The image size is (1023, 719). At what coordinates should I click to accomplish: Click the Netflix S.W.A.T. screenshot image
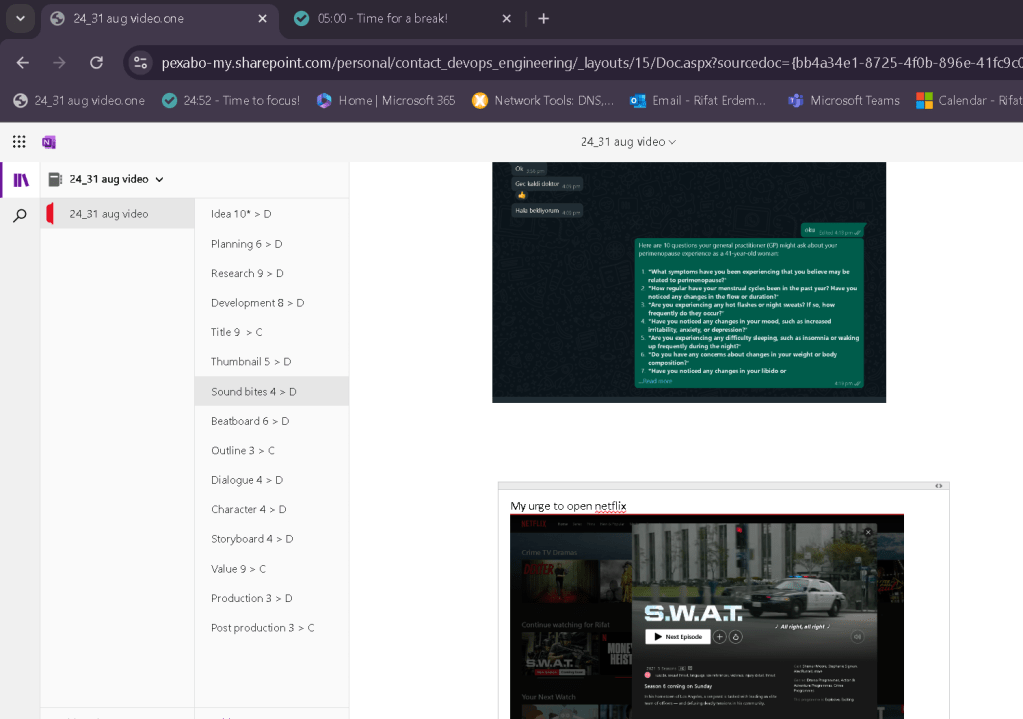click(x=707, y=617)
